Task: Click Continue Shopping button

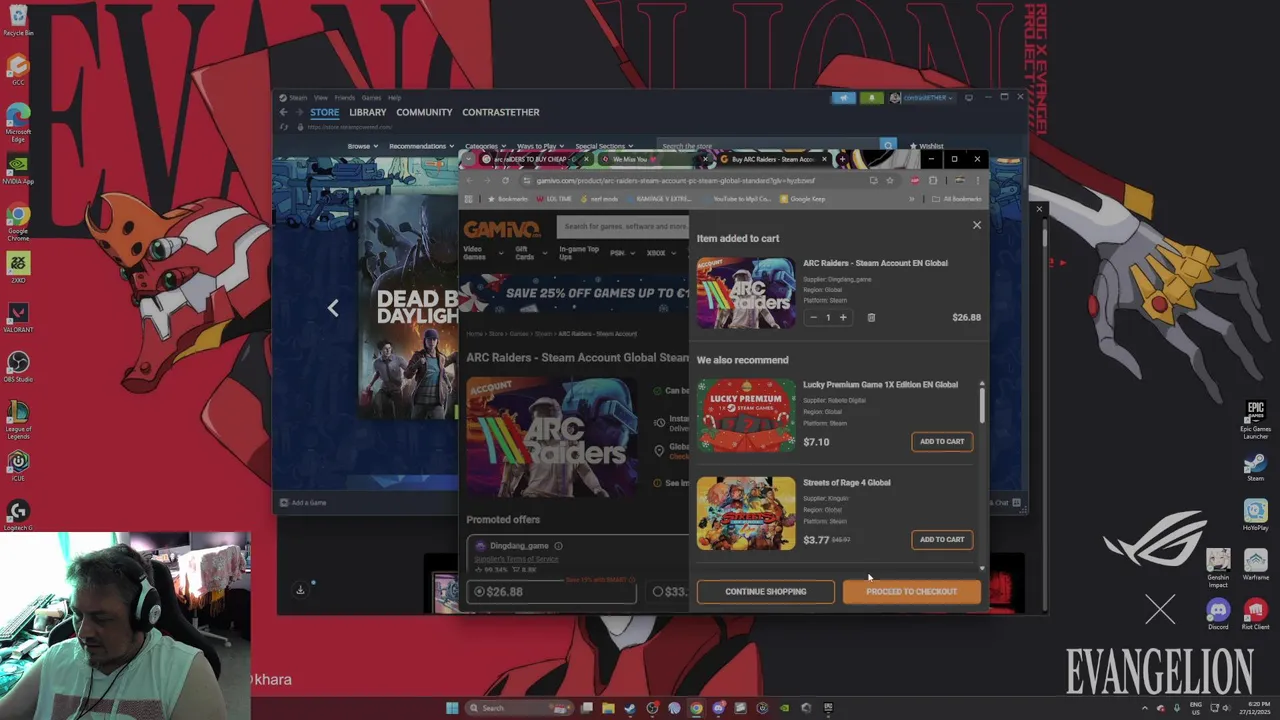Action: pos(765,591)
